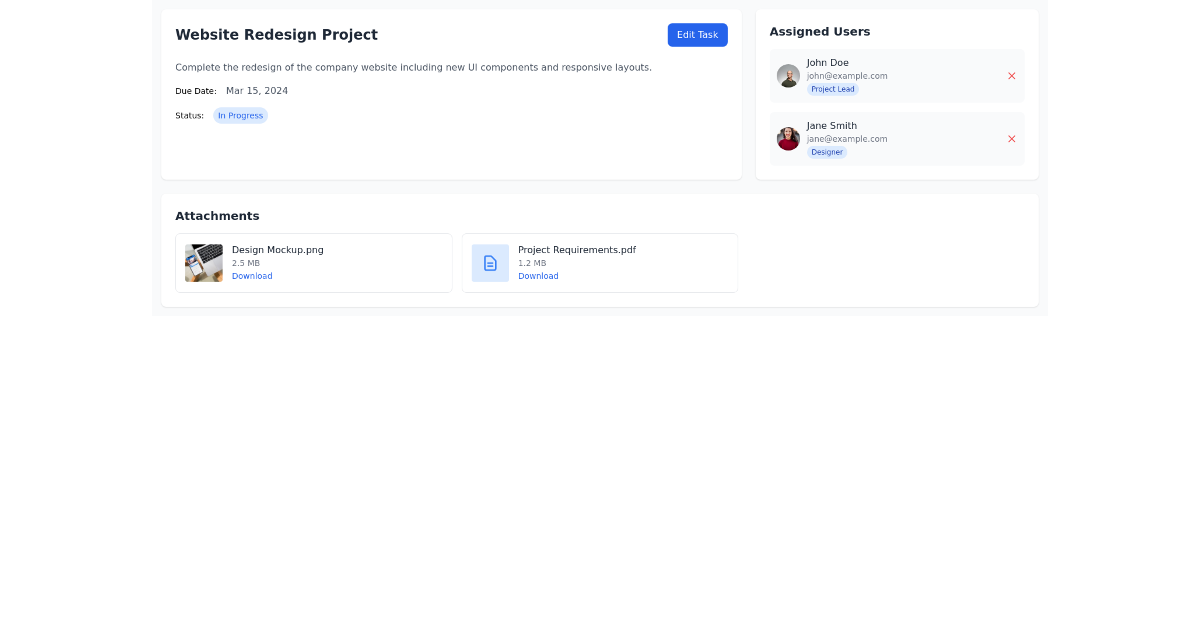The width and height of the screenshot is (1200, 630).
Task: Click the Project Requirements.pdf file icon
Action: tap(490, 262)
